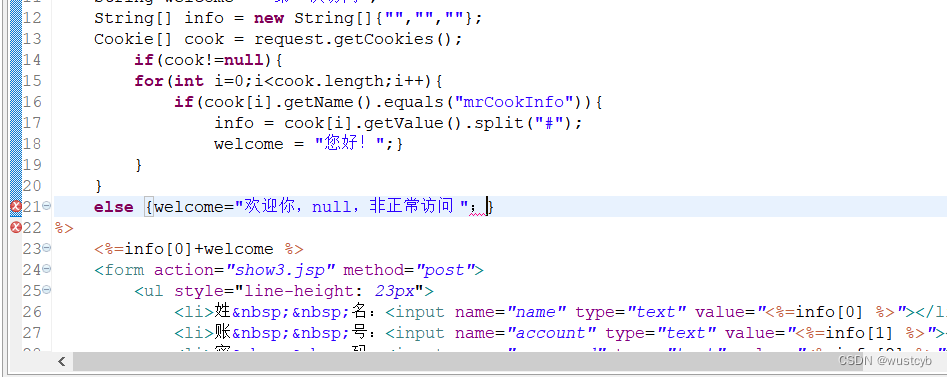Click the error marker on line 22

tap(16, 228)
